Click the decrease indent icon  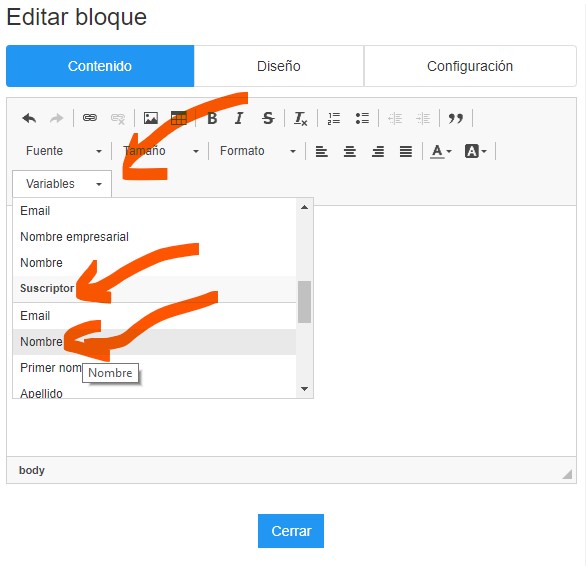pos(395,119)
